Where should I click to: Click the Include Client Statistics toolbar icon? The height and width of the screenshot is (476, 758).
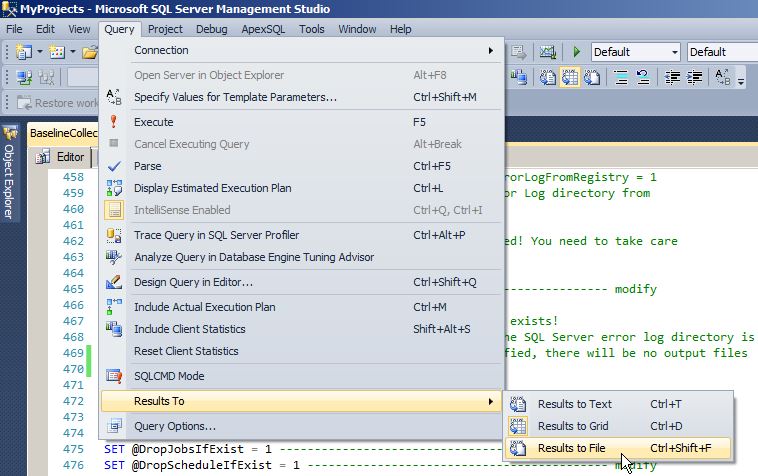pos(519,77)
